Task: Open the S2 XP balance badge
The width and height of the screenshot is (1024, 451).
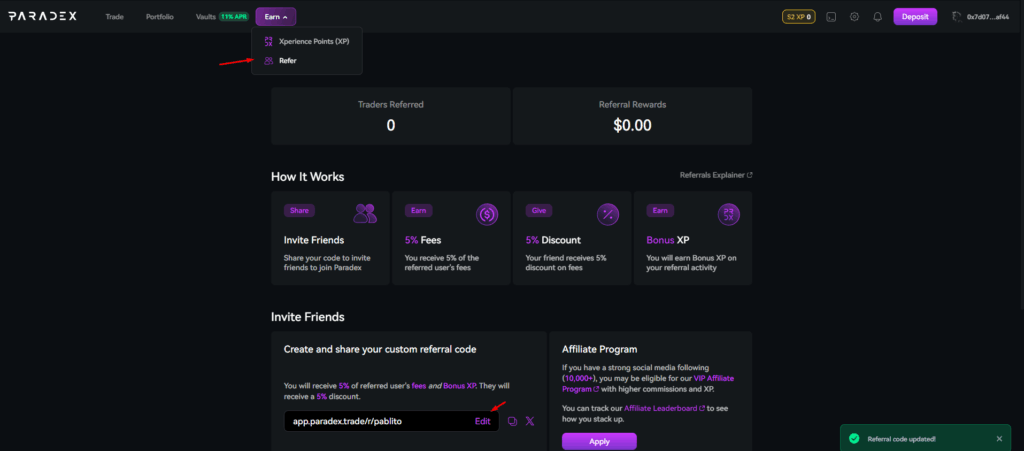Action: click(x=799, y=17)
